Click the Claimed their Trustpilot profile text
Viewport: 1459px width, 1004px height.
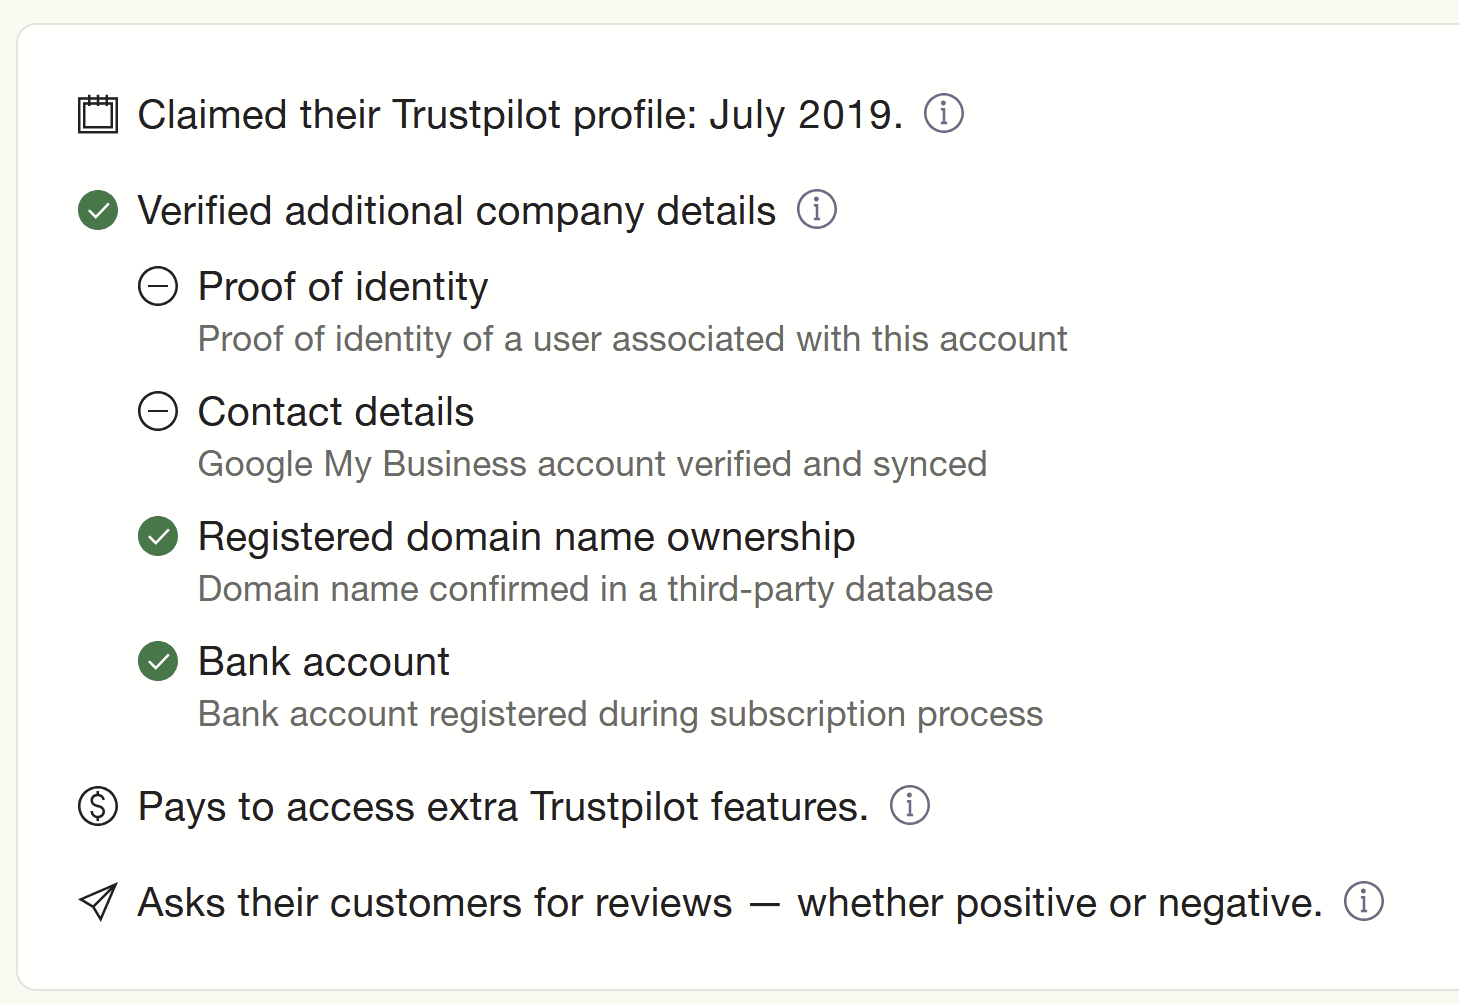coord(520,115)
